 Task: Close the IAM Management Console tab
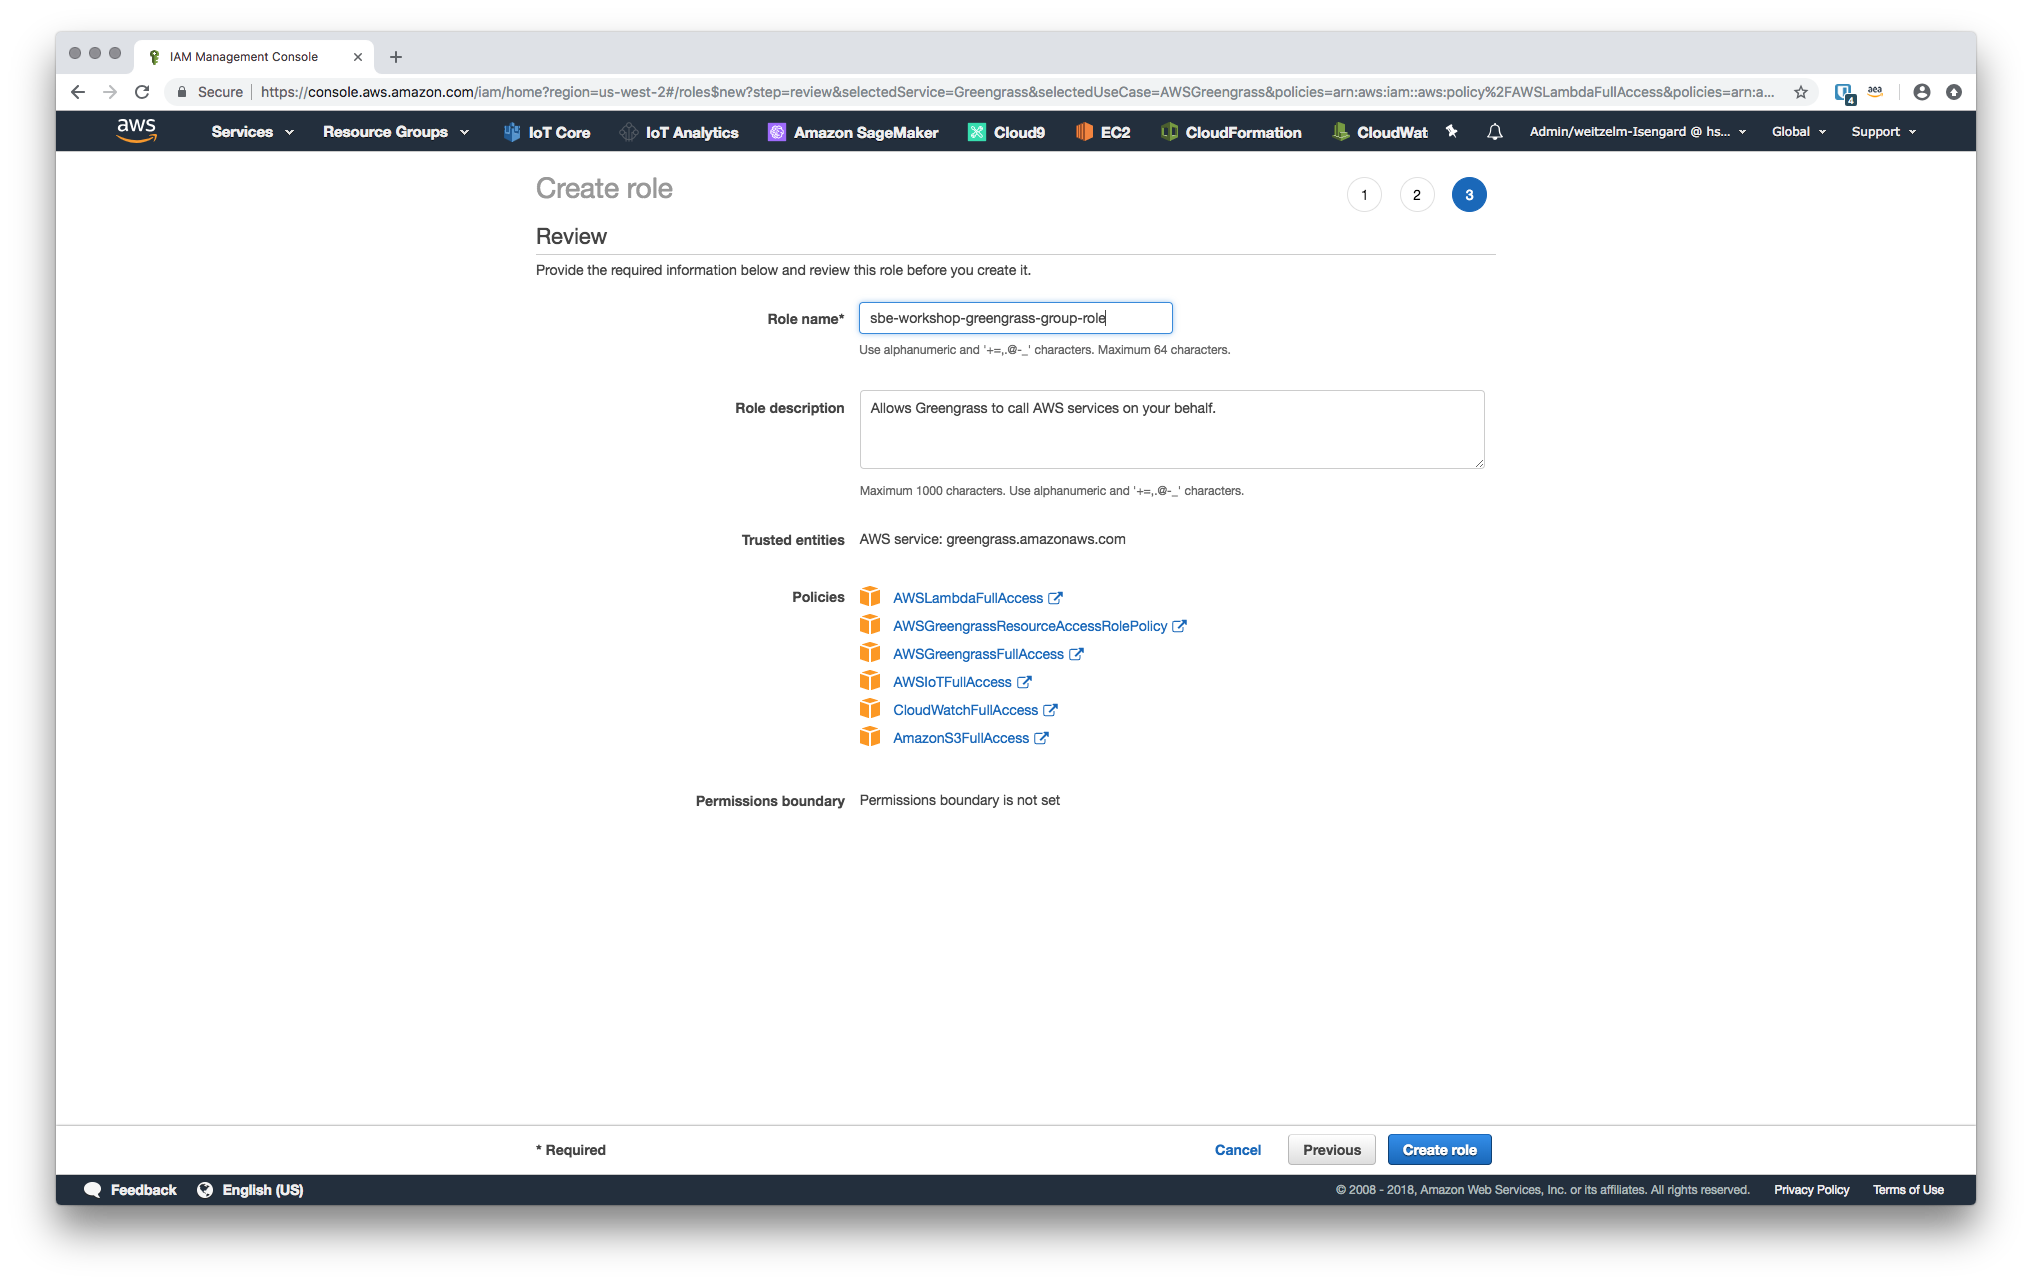coord(358,57)
